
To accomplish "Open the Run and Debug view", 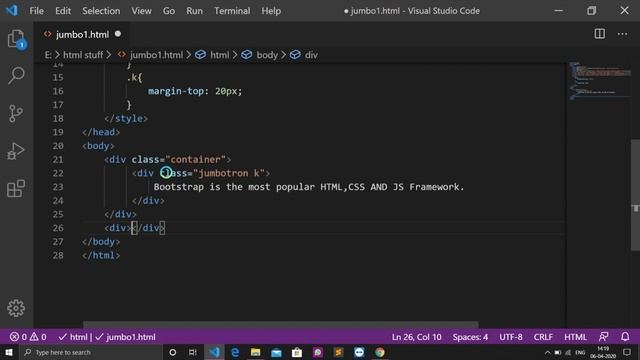I will tap(16, 151).
